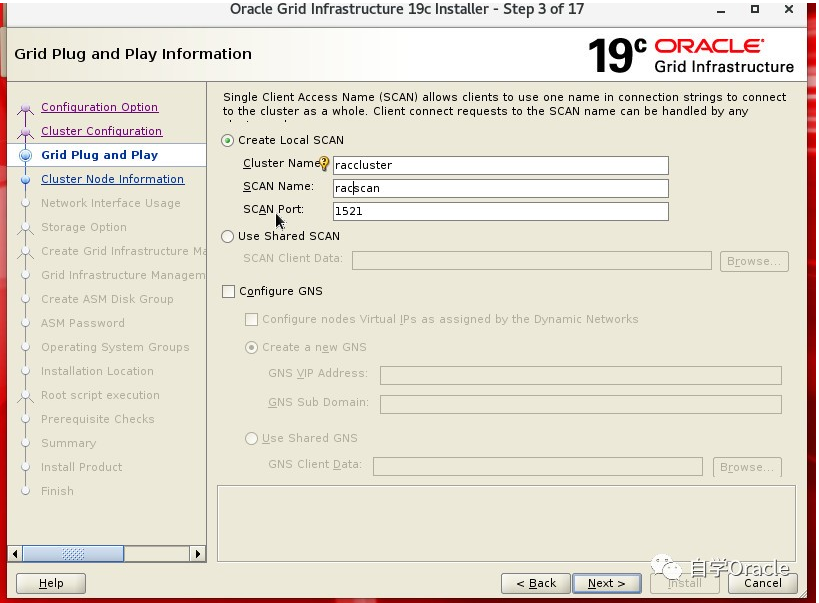The height and width of the screenshot is (603, 819).
Task: Click the SCAN Client Data field
Action: coord(532,261)
